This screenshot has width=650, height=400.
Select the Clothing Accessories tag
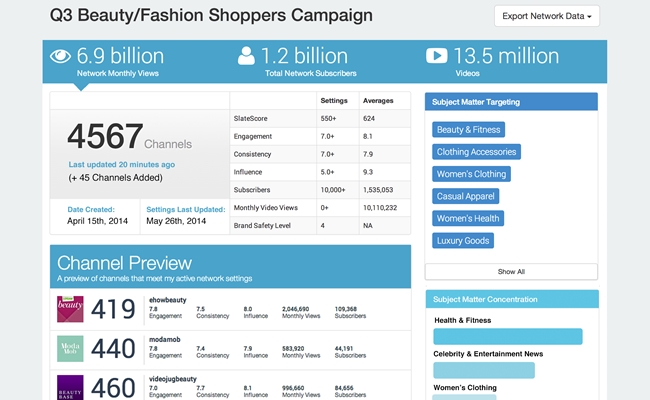477,152
